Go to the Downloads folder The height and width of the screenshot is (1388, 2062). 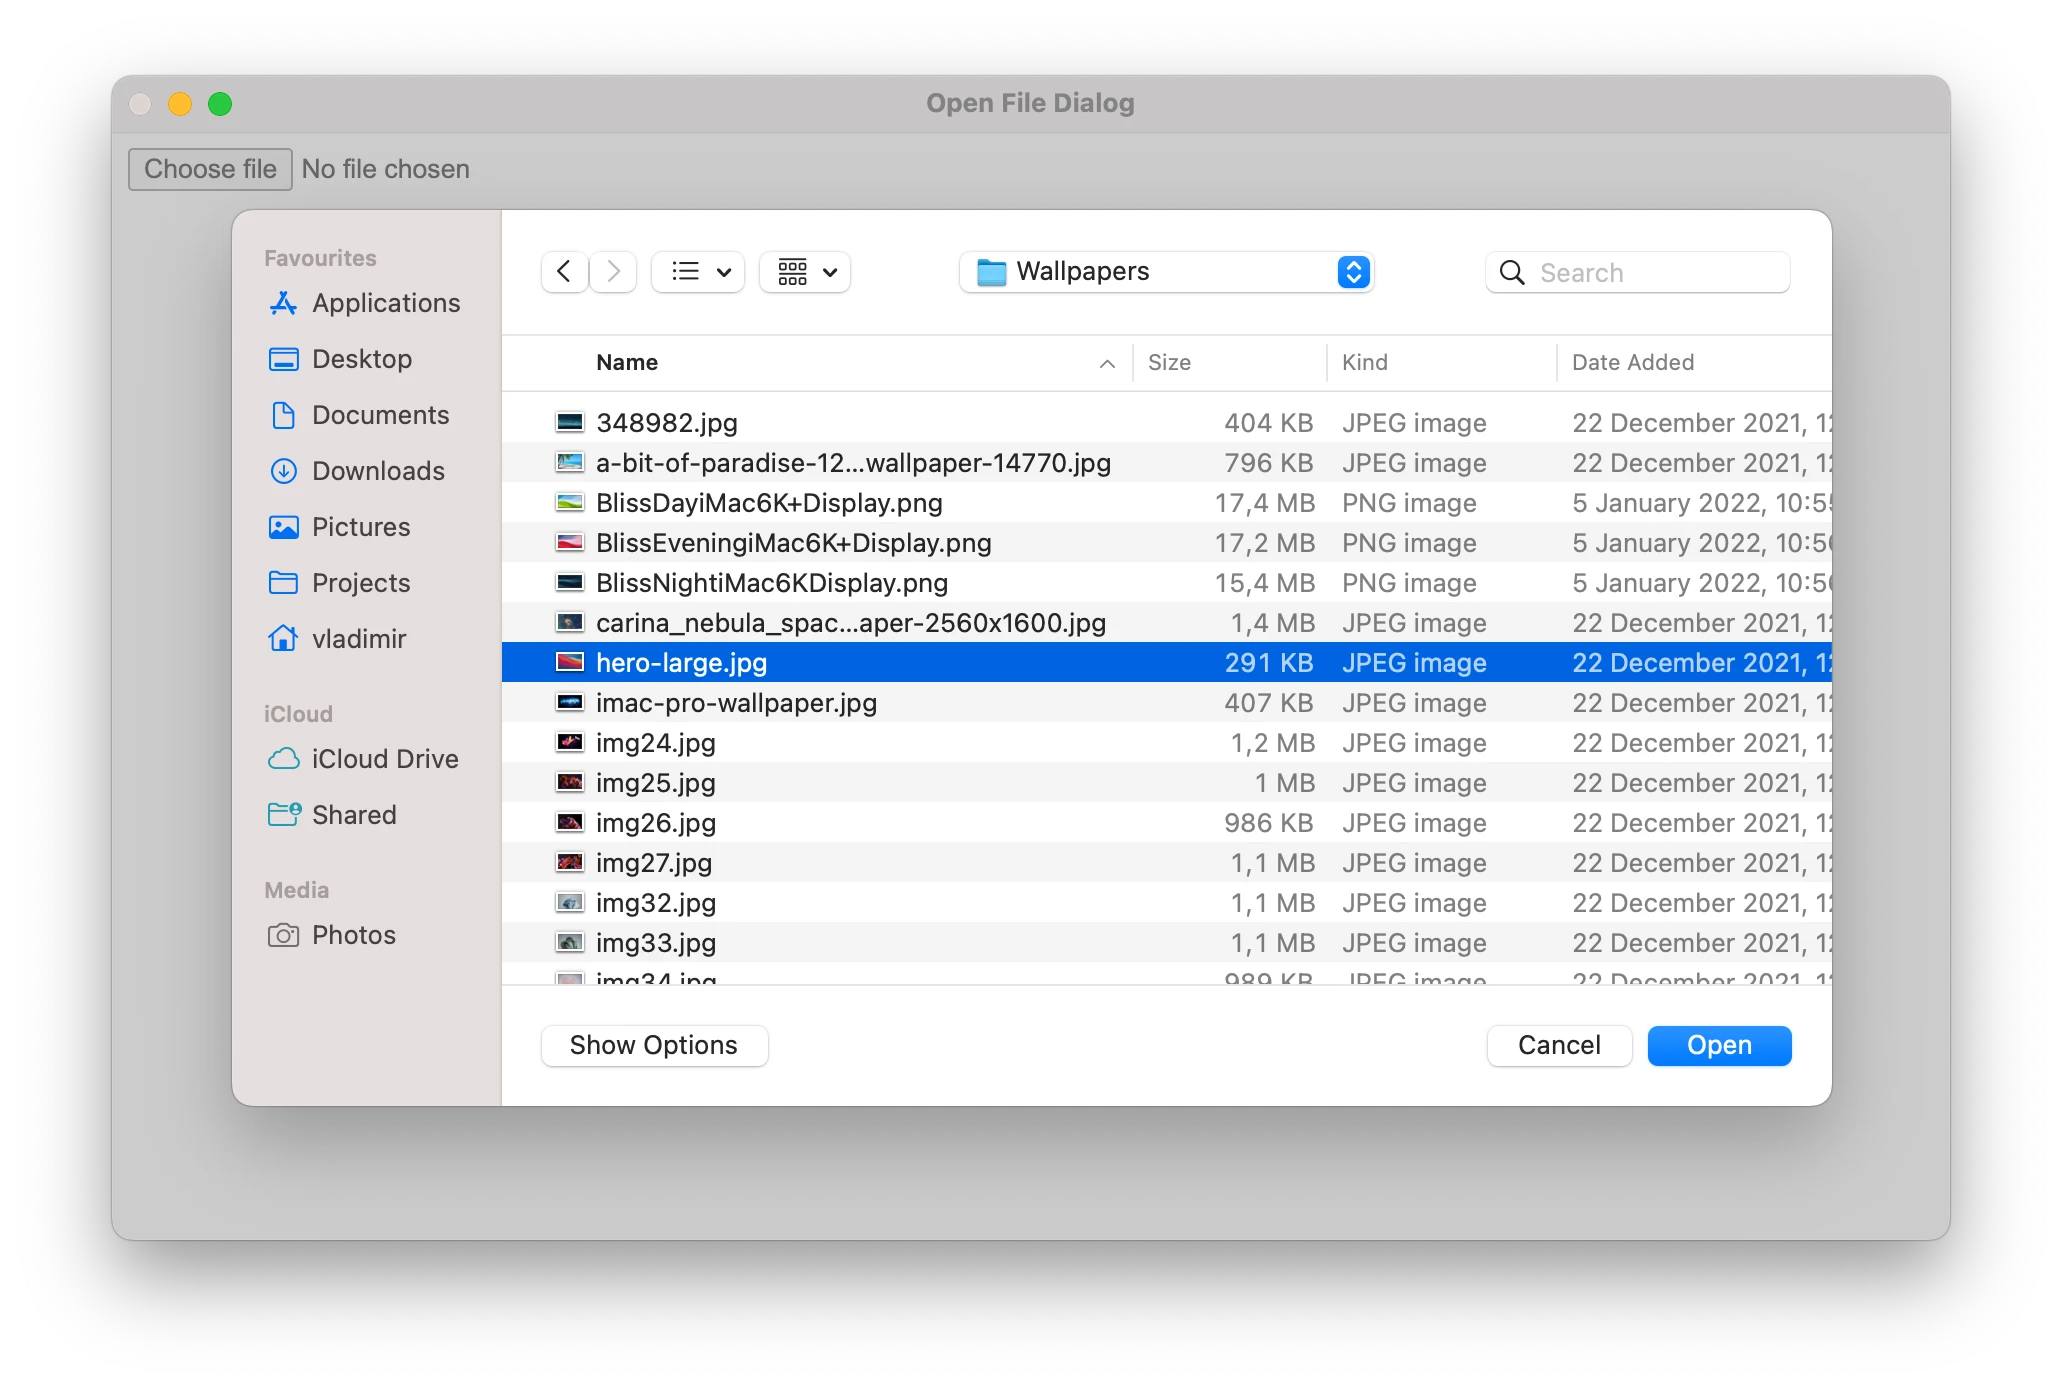click(x=378, y=471)
